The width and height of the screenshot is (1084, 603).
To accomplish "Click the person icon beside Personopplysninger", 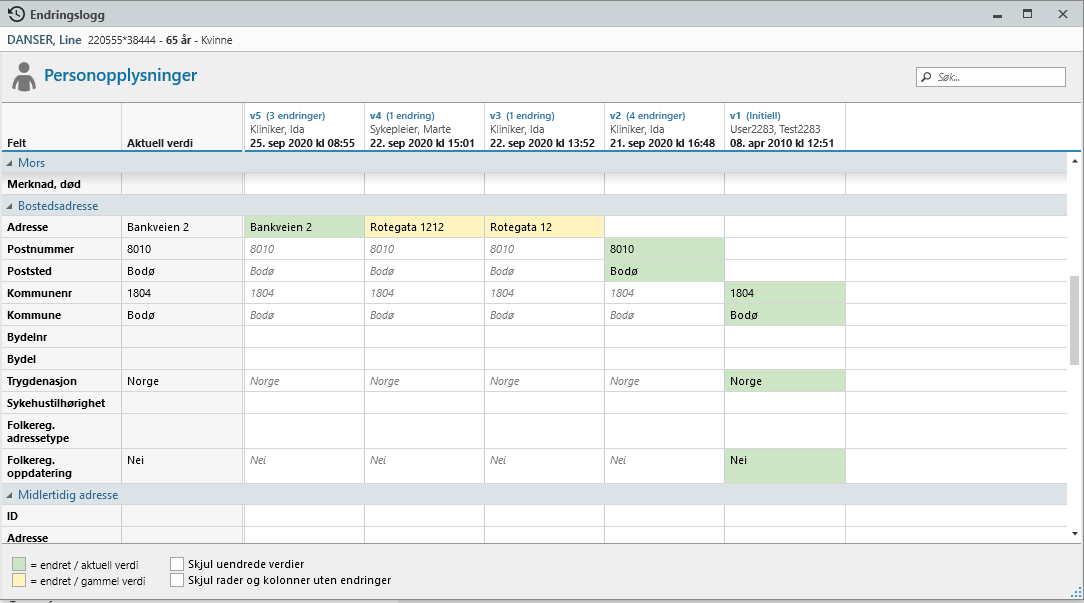I will pyautogui.click(x=24, y=76).
